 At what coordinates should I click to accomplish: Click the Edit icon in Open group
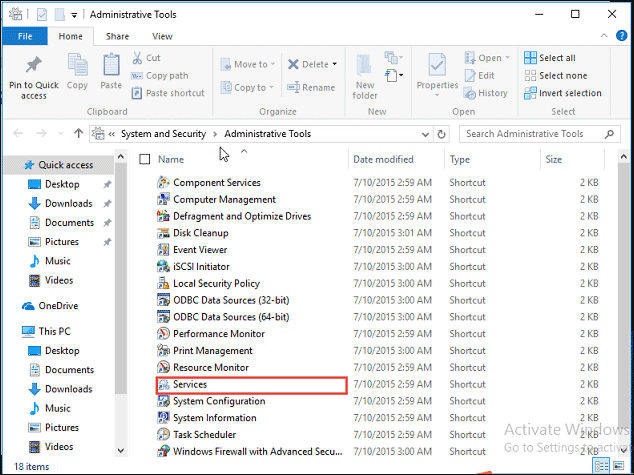tap(470, 76)
